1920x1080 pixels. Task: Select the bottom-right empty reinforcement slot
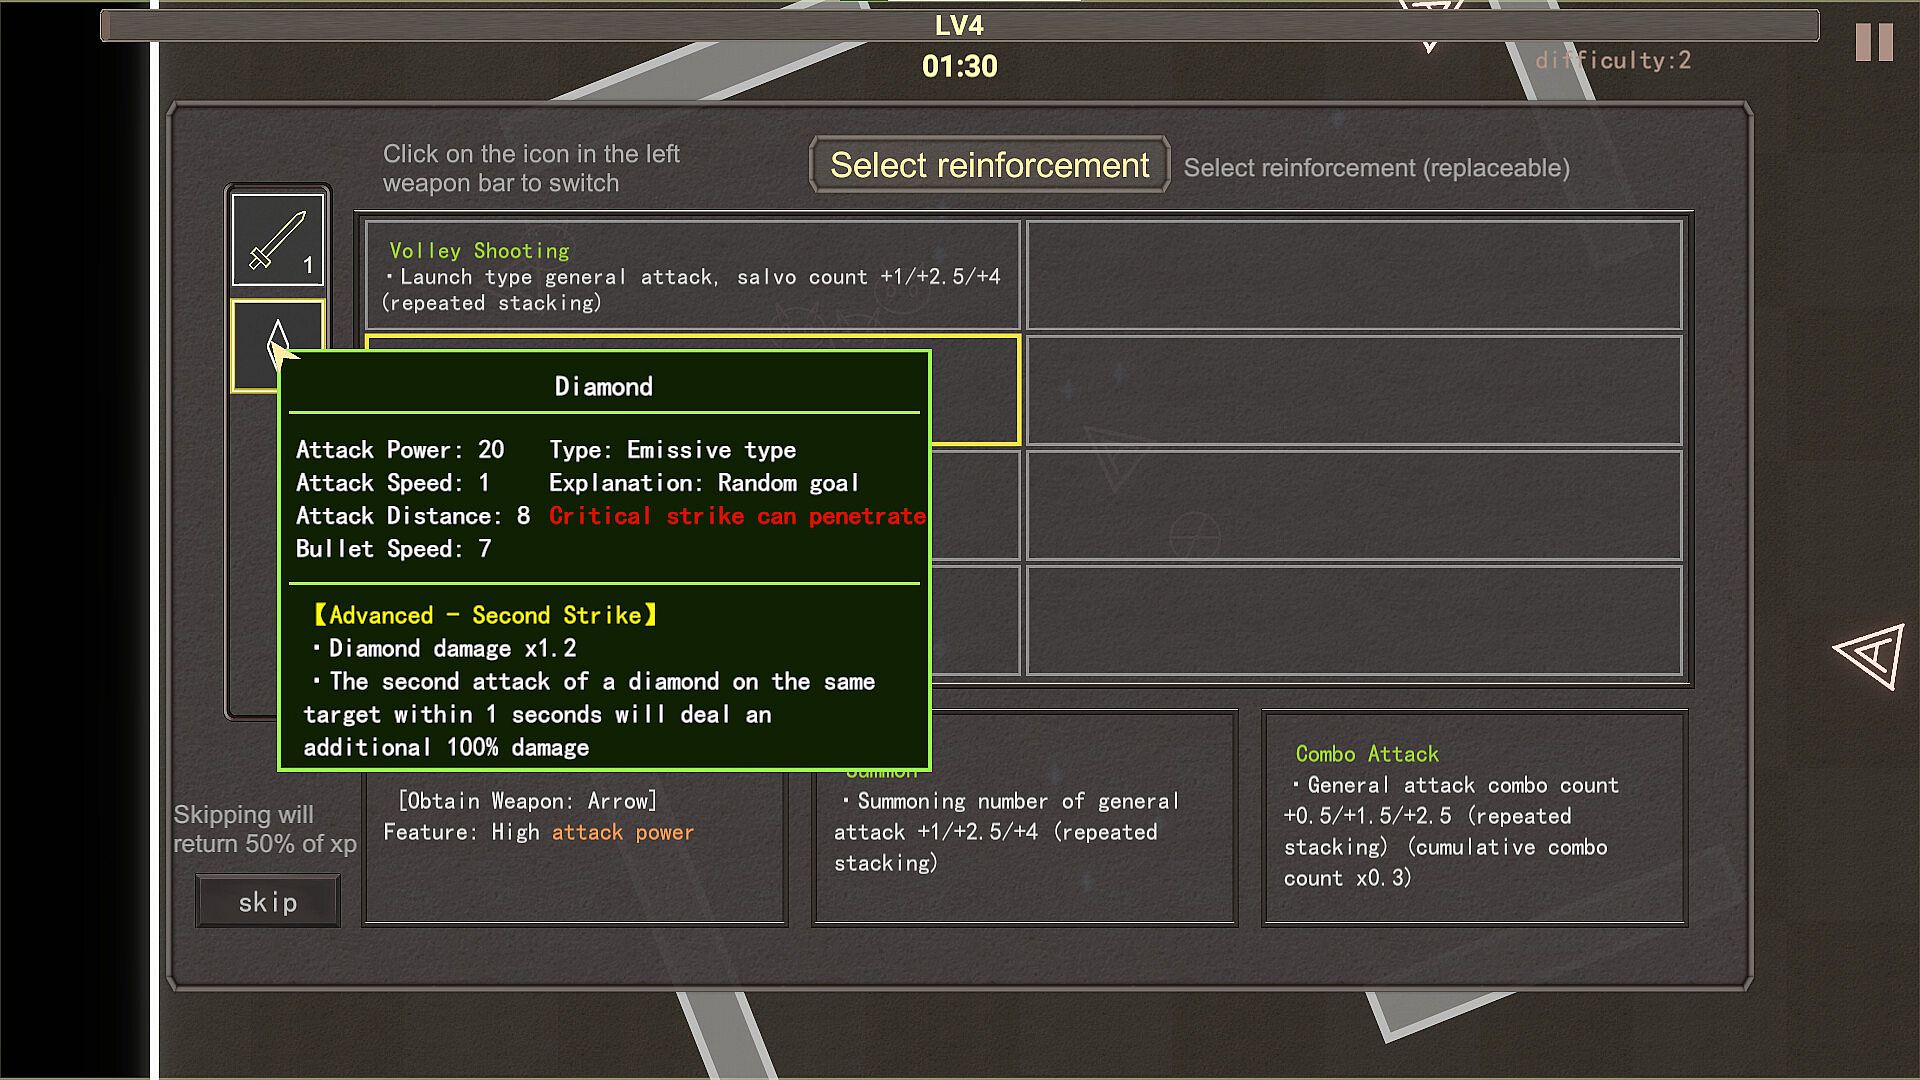(x=1354, y=620)
